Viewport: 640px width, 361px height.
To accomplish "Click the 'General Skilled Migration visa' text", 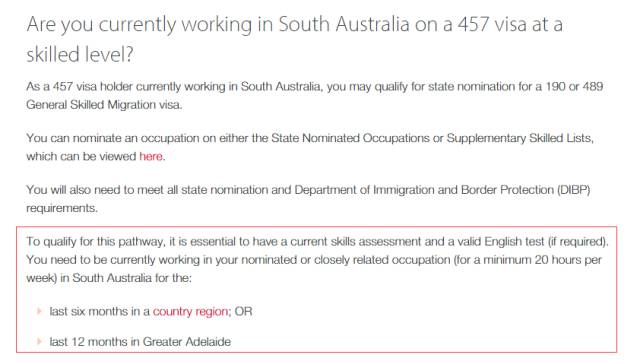I will 104,105.
